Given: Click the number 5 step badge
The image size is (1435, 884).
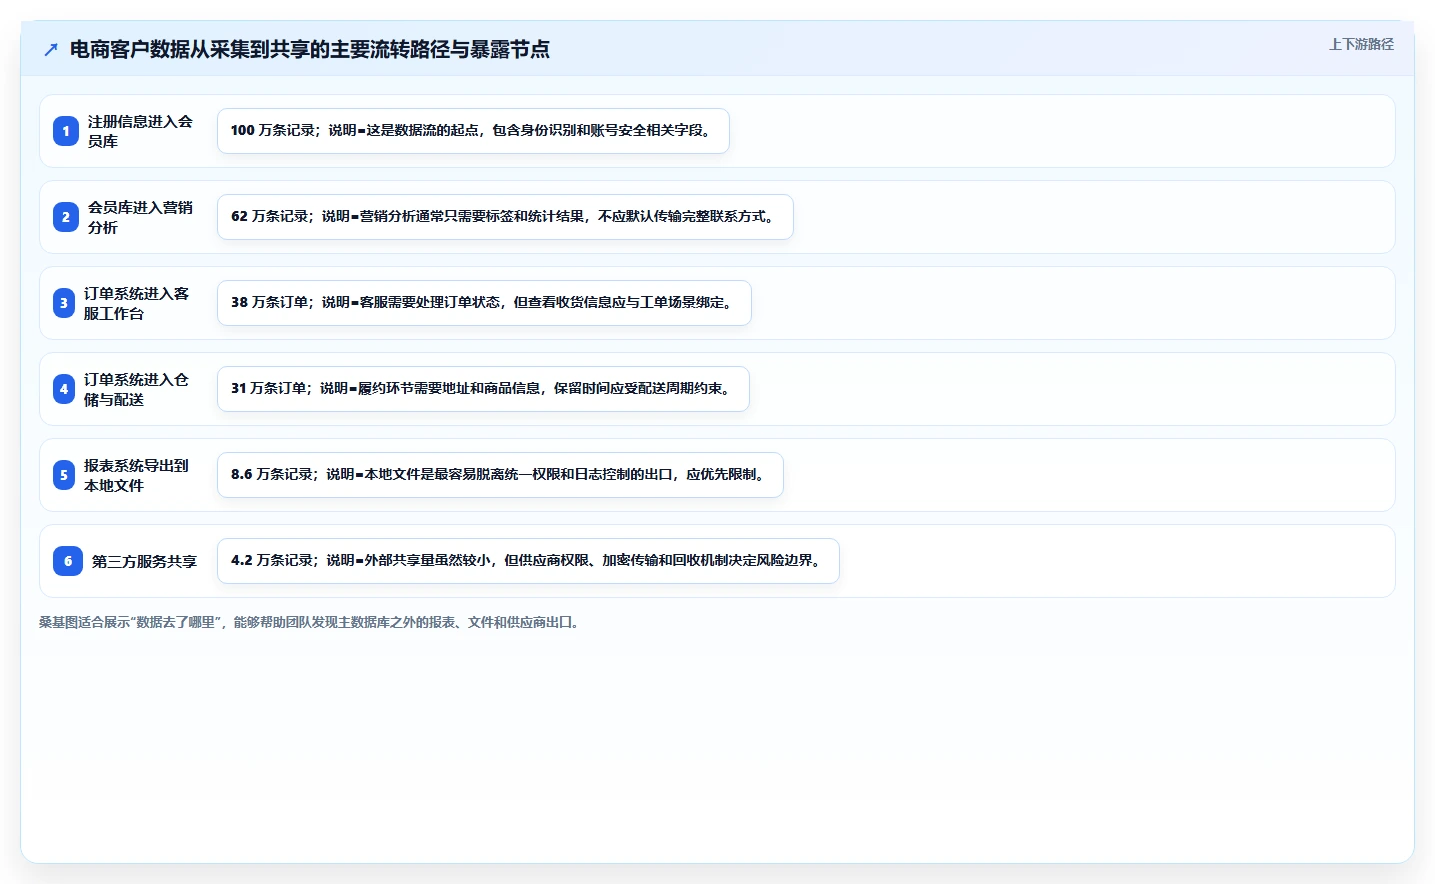Looking at the screenshot, I should [64, 475].
